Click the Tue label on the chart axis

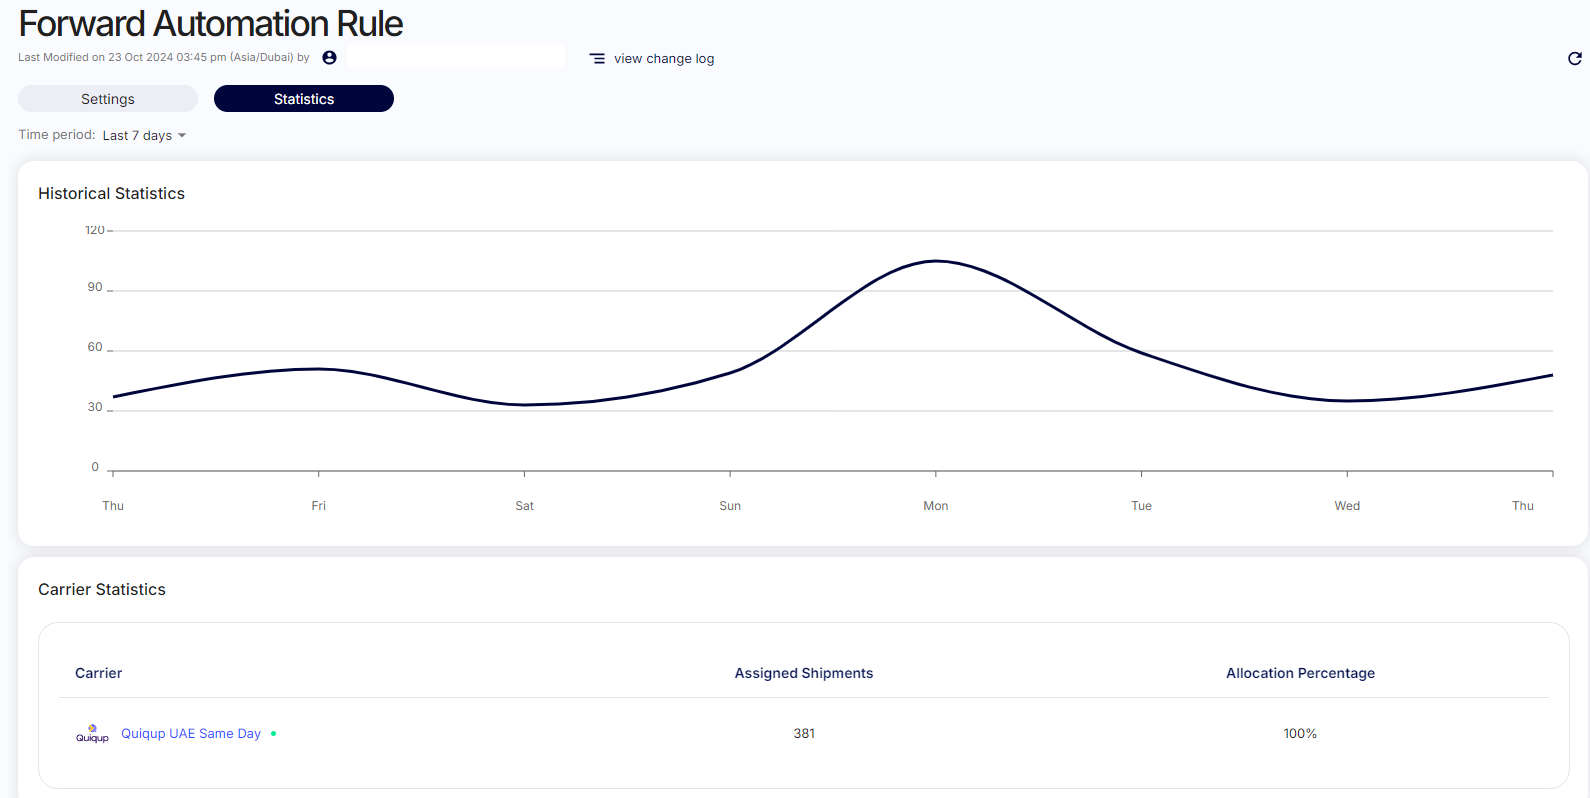1141,506
